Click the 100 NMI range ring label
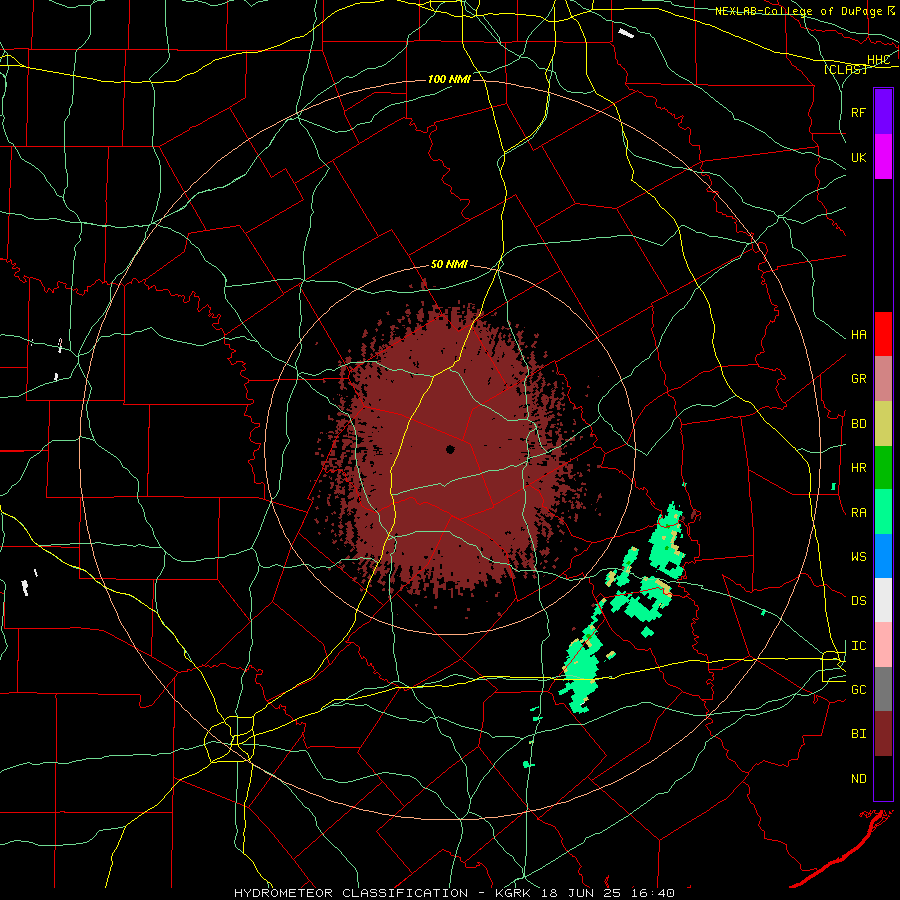Image resolution: width=900 pixels, height=900 pixels. 449,79
